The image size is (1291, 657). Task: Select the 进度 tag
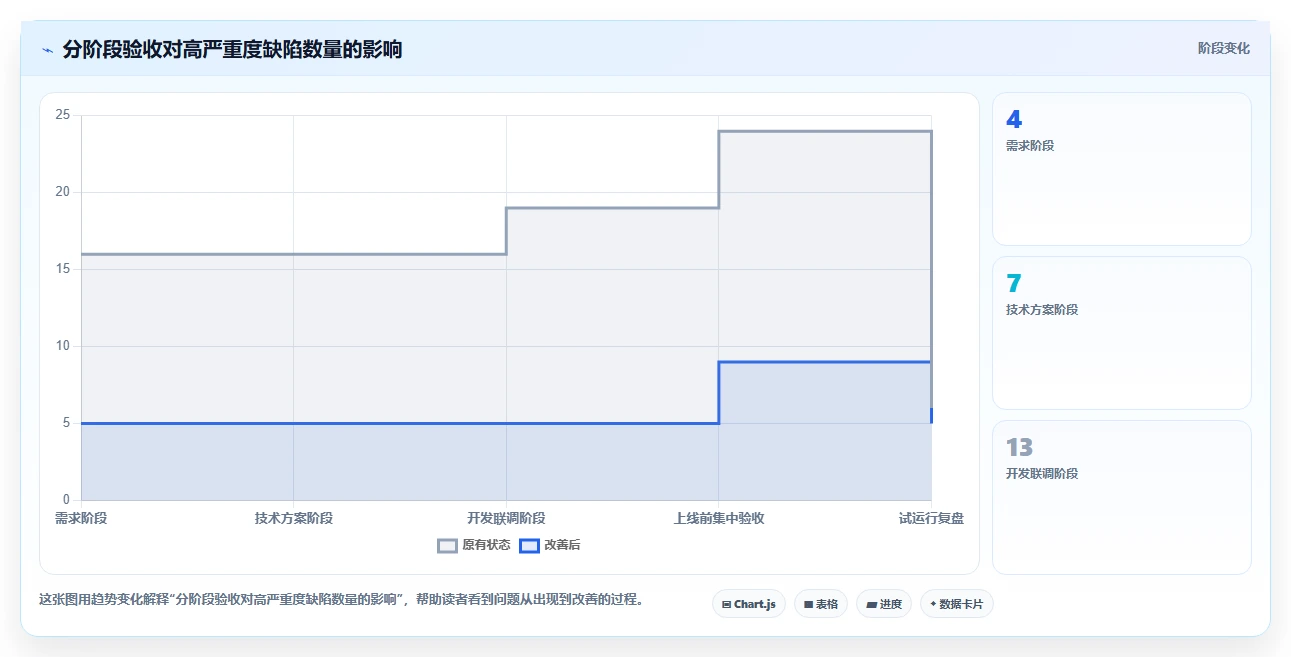(x=884, y=604)
